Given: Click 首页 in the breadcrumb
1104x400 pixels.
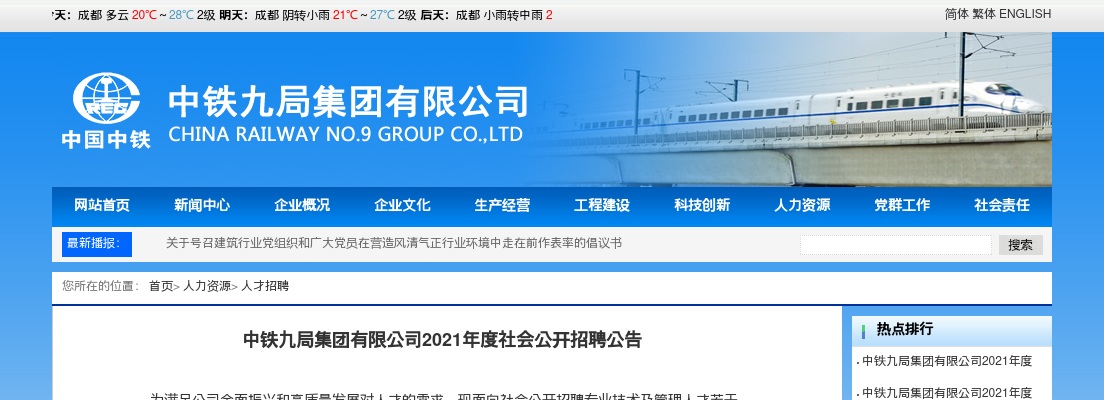Looking at the screenshot, I should (x=161, y=286).
